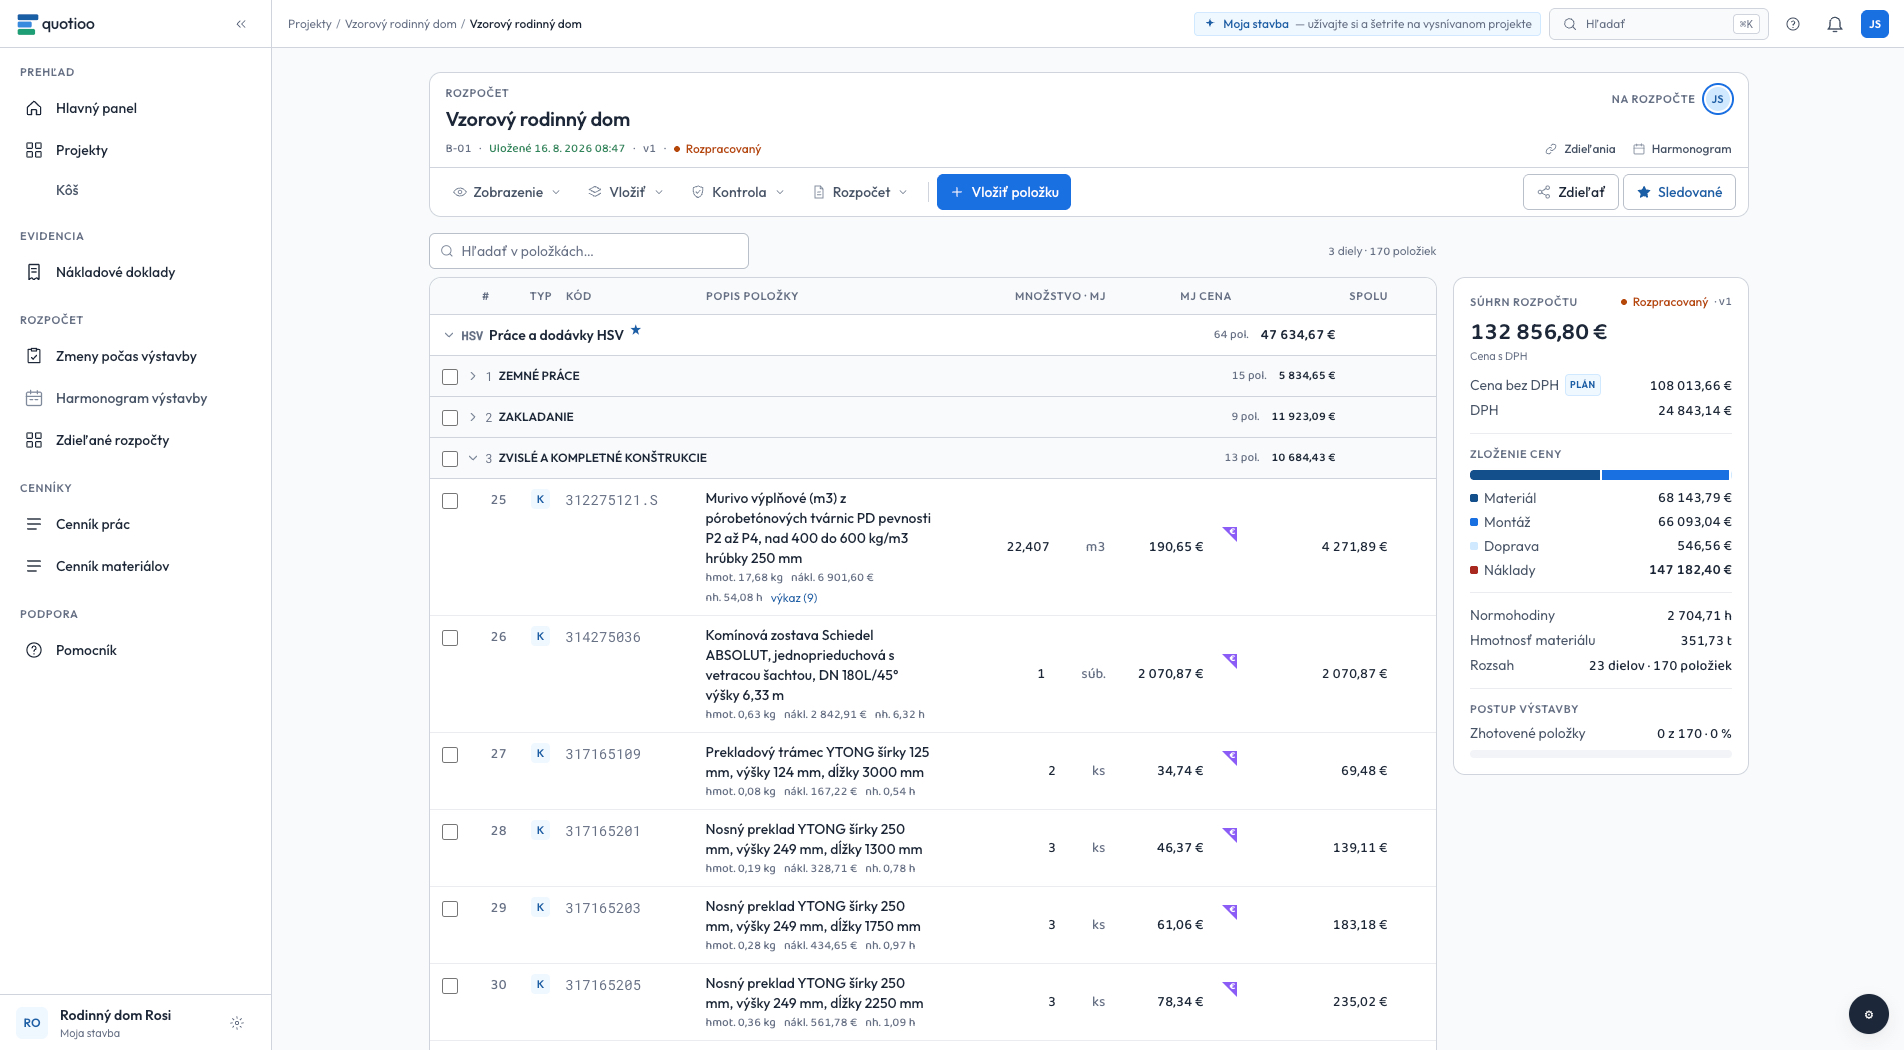Click Zdieľať button
The image size is (1904, 1050).
click(x=1570, y=192)
